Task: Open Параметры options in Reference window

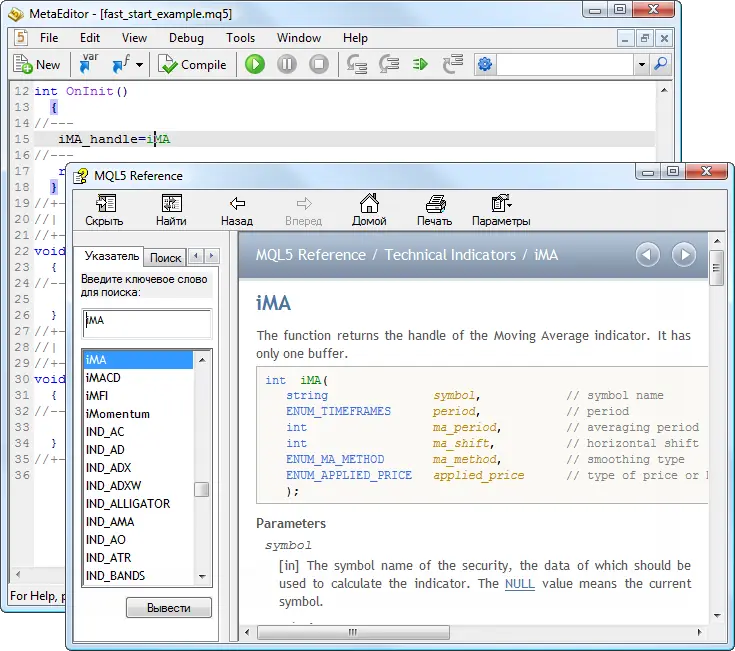Action: coord(501,210)
